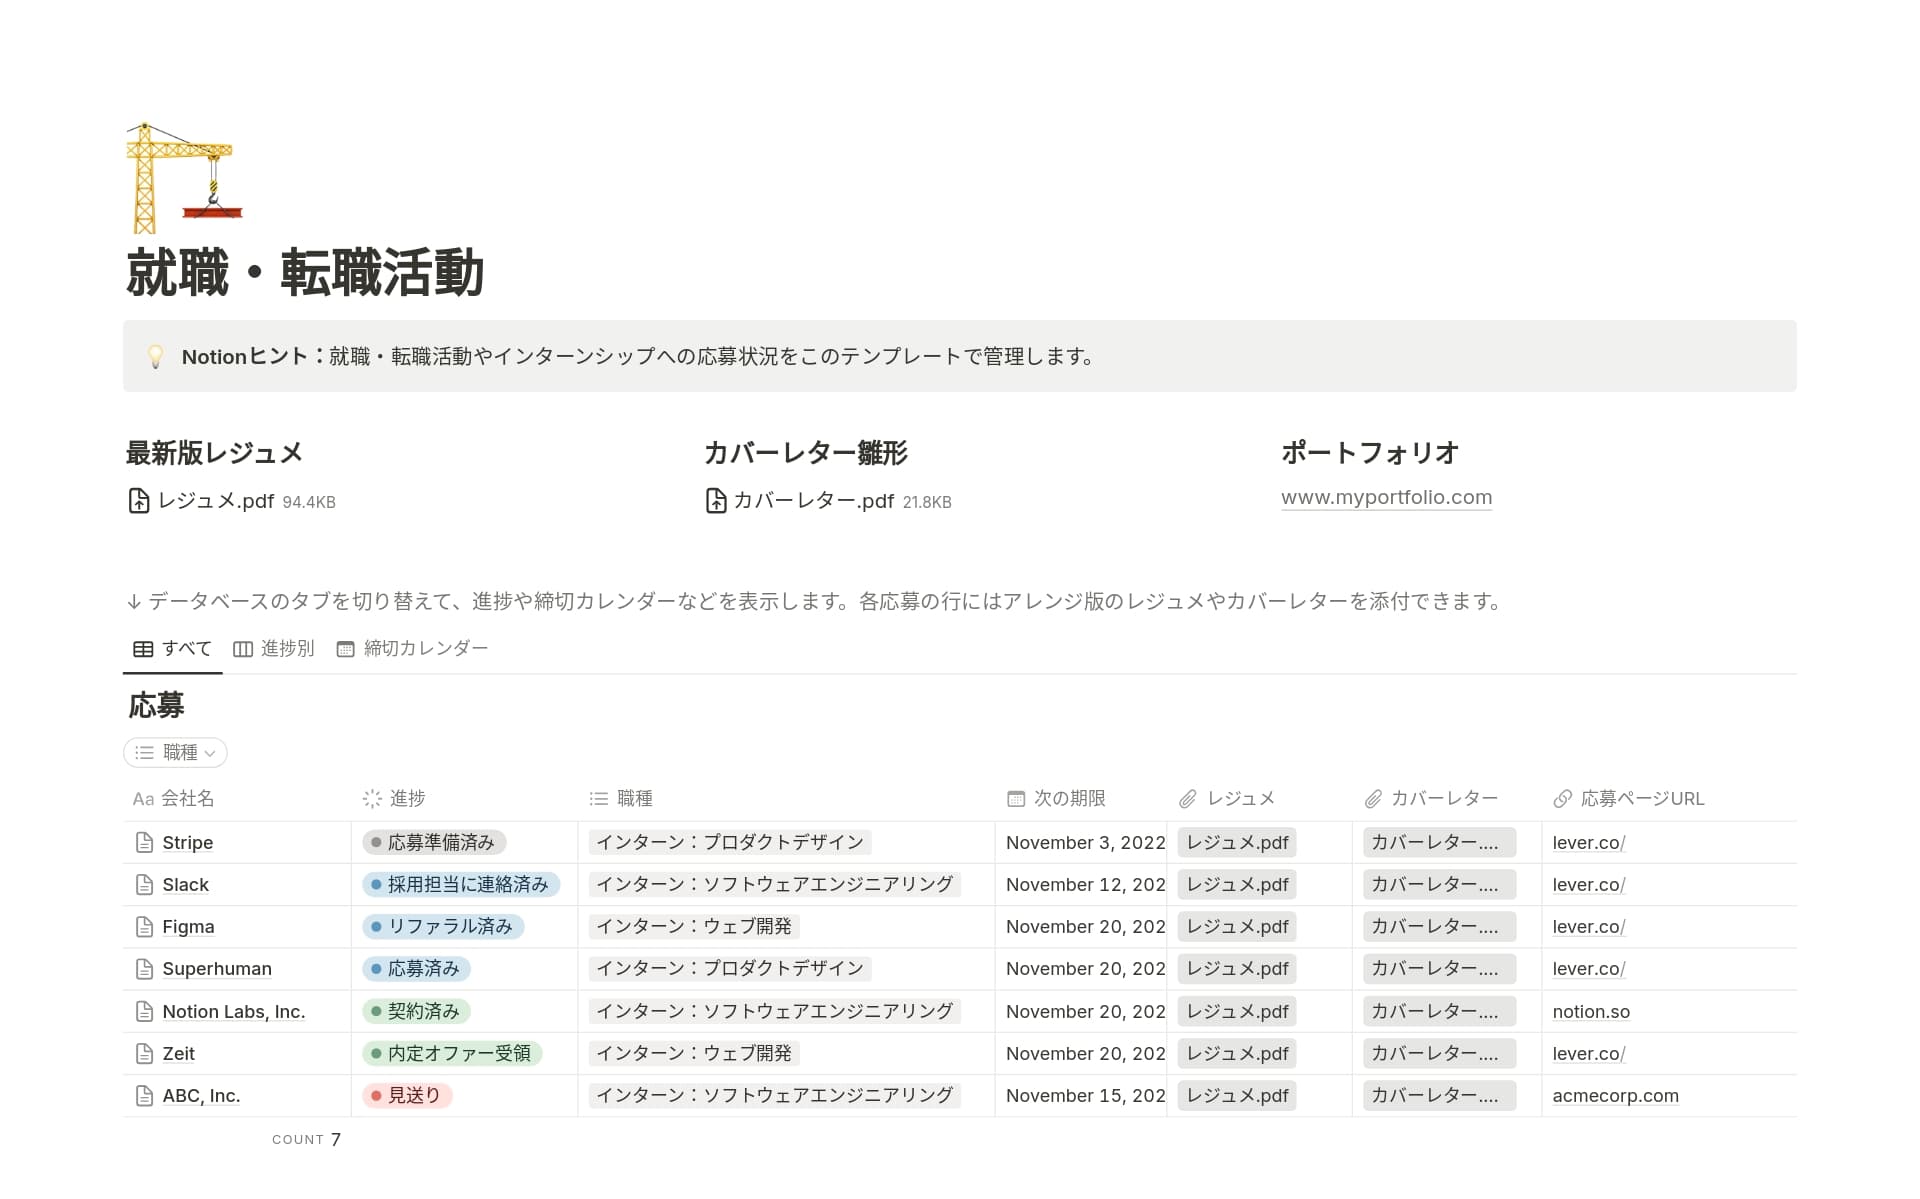Click the board view icon beside 進捗別
Image resolution: width=1920 pixels, height=1199 pixels.
241,648
